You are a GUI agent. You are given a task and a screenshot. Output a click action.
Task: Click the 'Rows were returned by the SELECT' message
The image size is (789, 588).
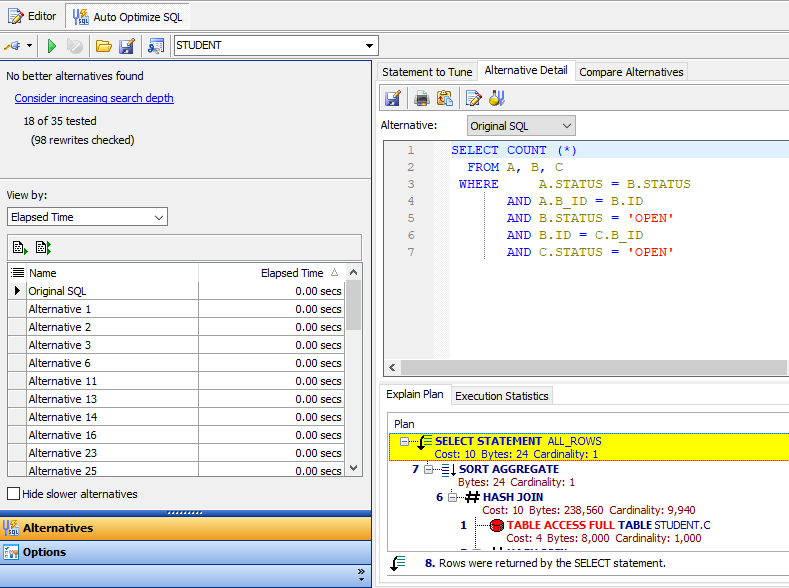coord(552,563)
